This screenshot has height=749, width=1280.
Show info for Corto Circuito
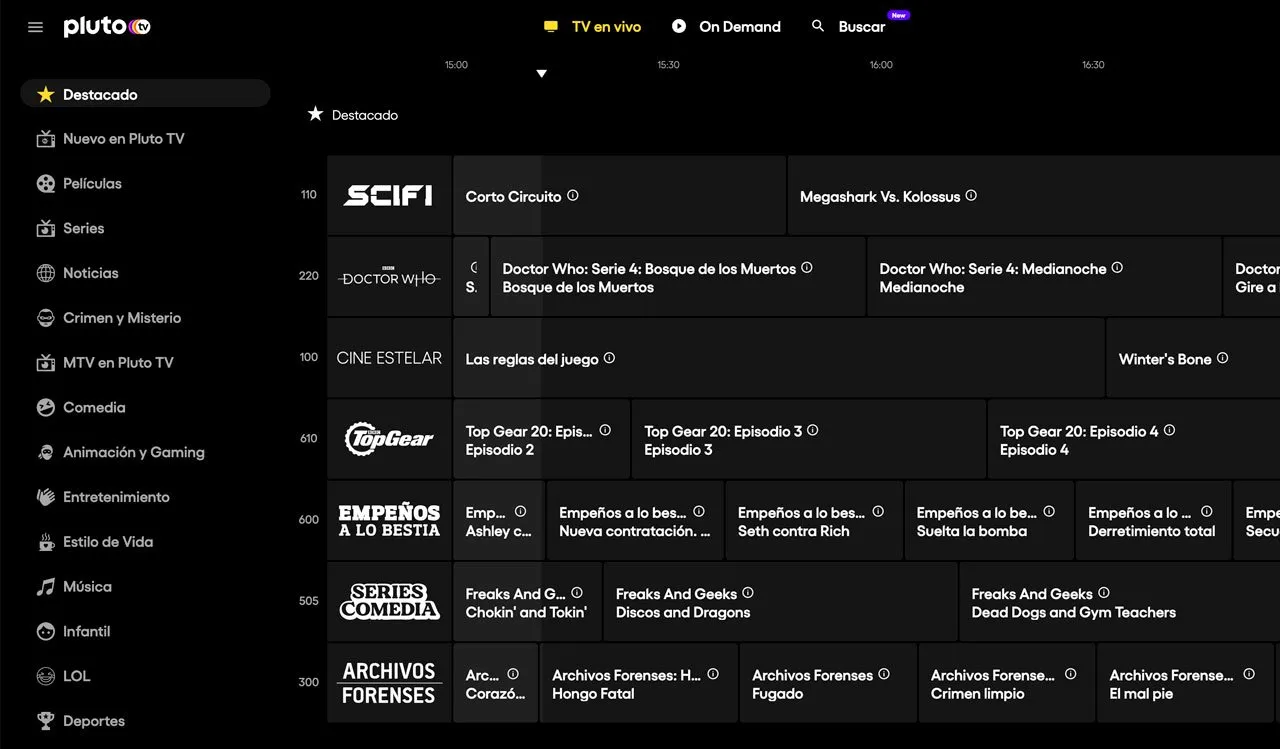[573, 196]
